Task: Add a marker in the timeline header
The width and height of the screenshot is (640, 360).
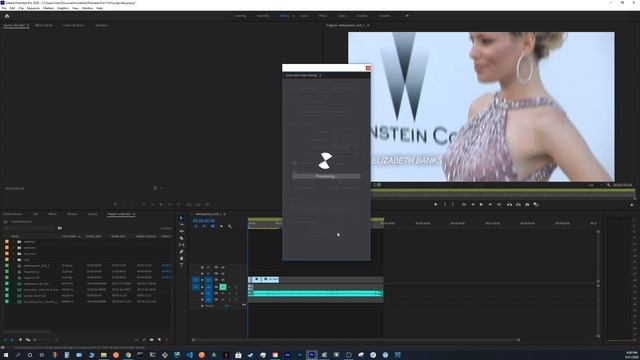Action: tap(221, 227)
